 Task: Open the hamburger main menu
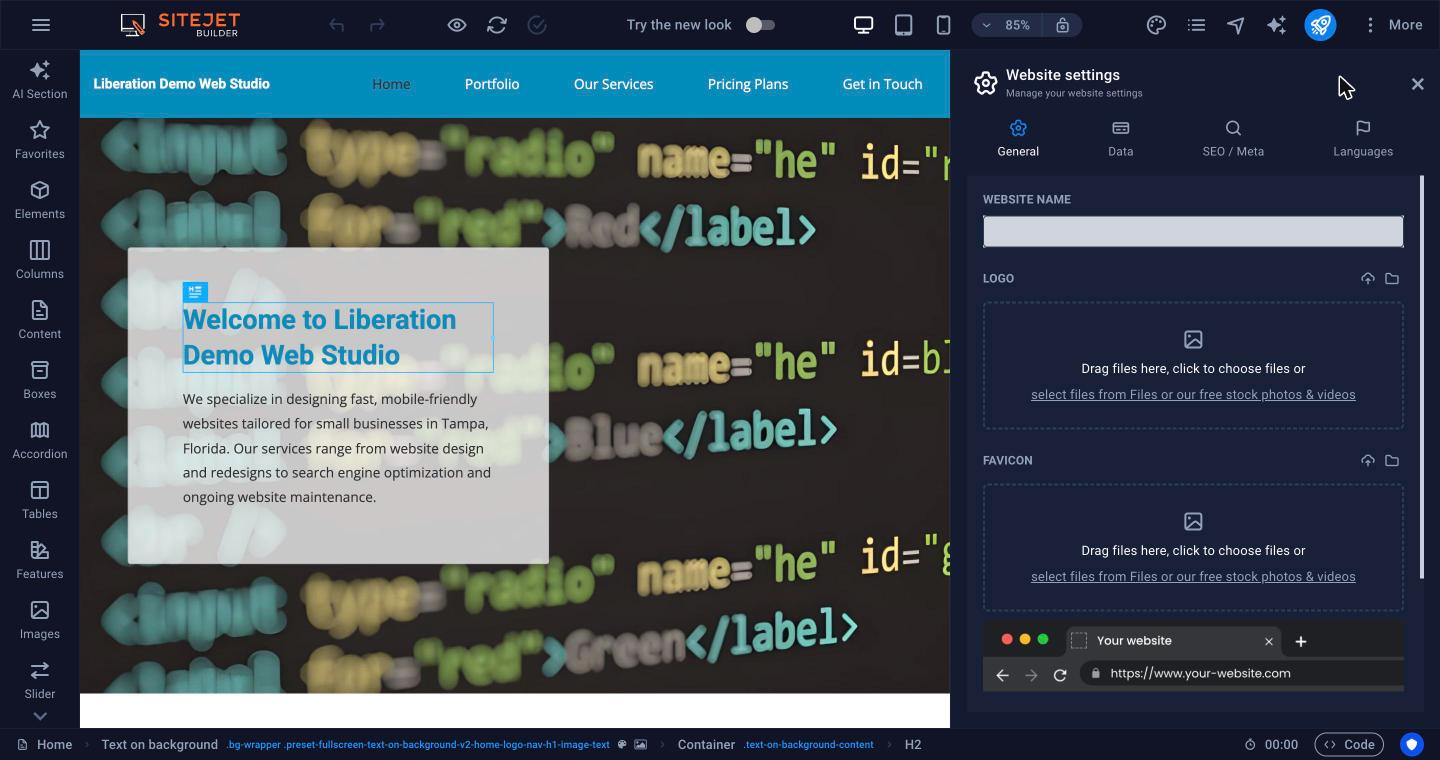(41, 25)
